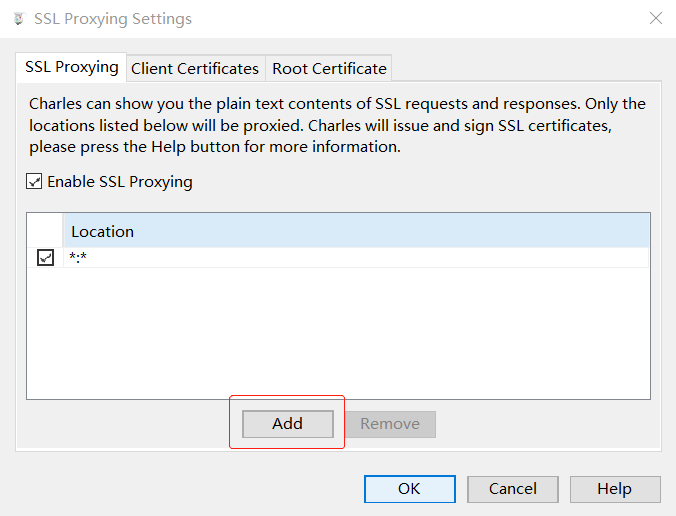Click empty area of the locations list

[x=340, y=335]
